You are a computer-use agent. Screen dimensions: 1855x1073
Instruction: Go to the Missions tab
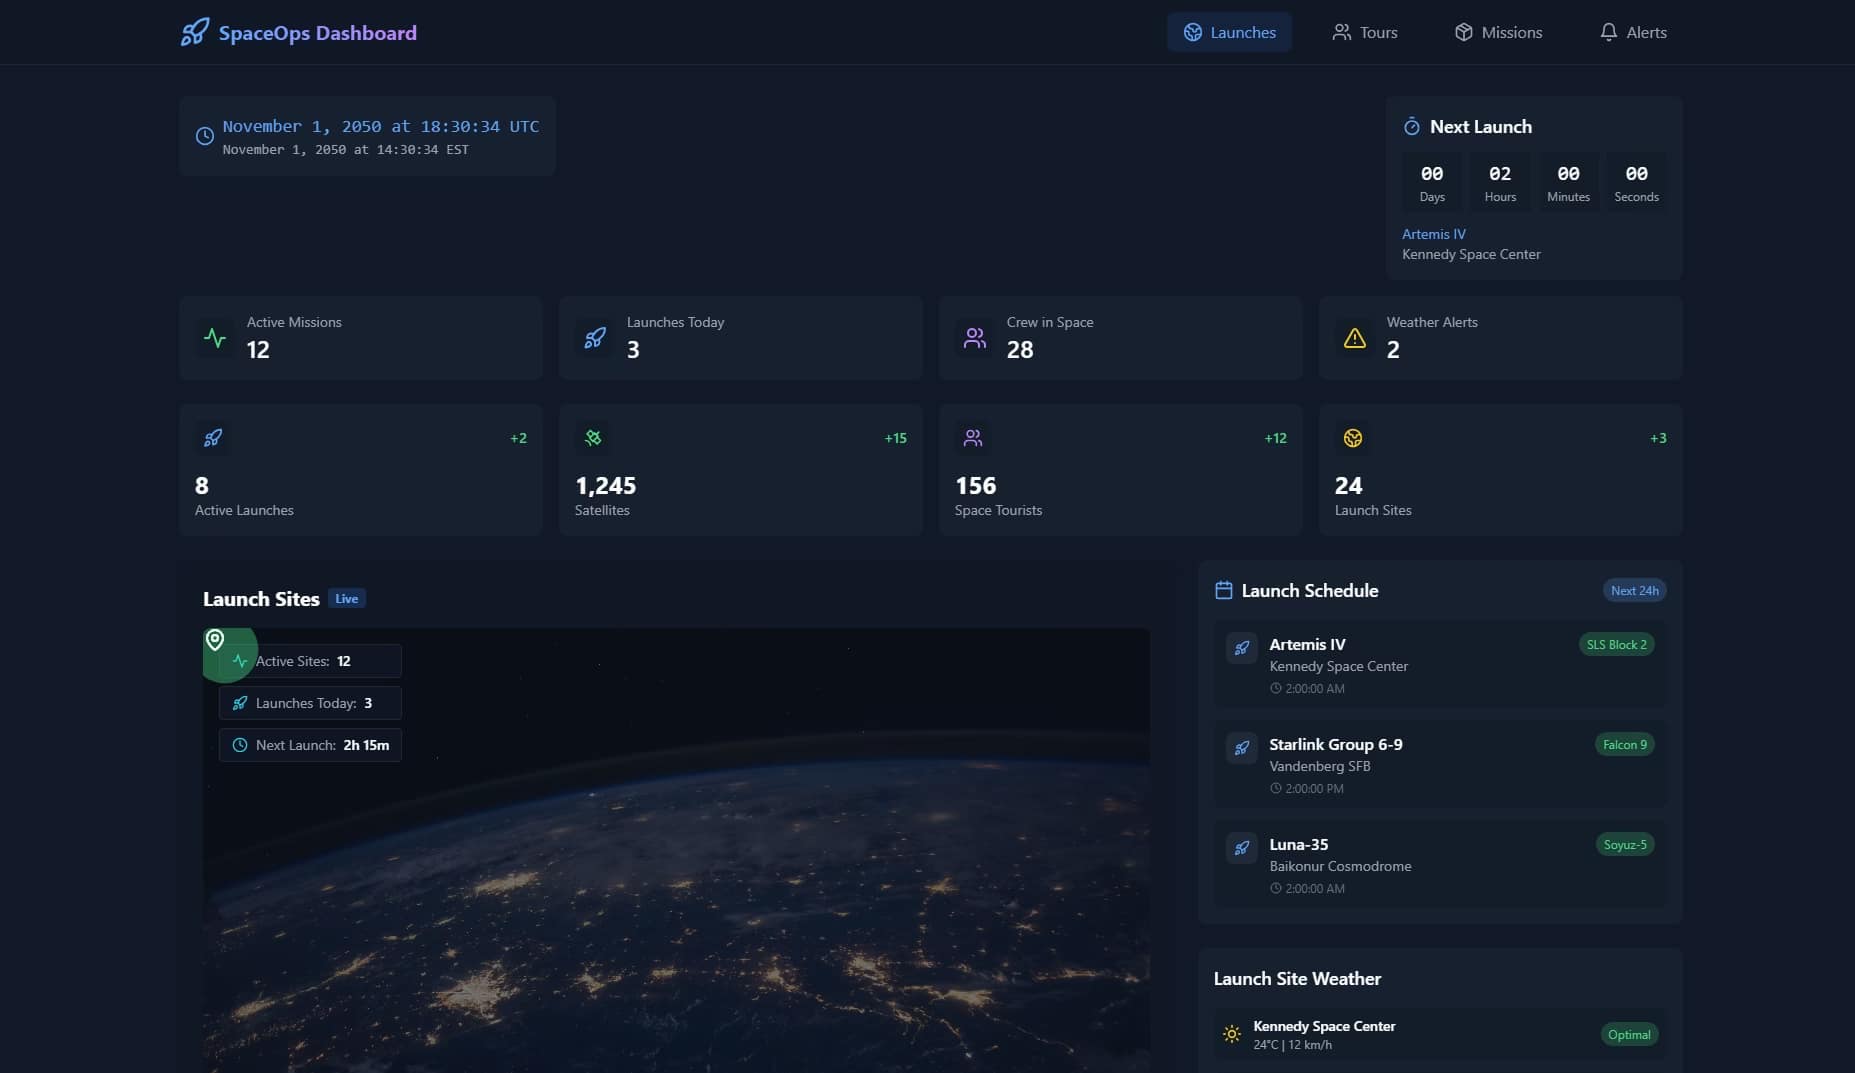[1498, 32]
